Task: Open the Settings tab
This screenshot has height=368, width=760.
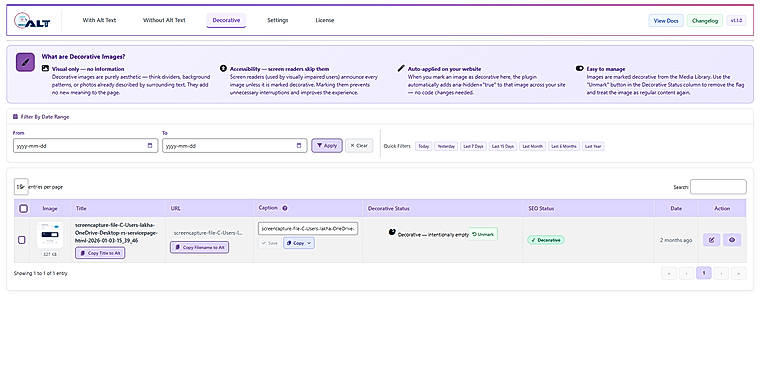Action: (278, 20)
